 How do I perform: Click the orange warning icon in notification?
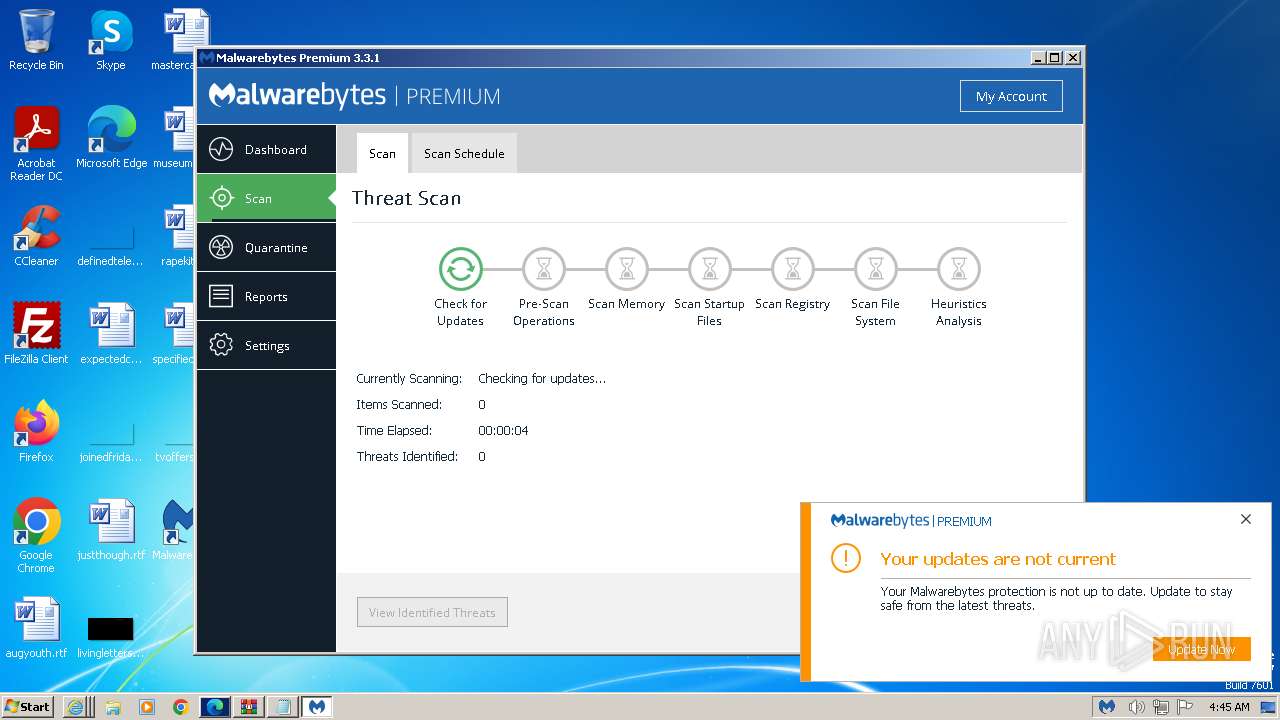coord(846,558)
